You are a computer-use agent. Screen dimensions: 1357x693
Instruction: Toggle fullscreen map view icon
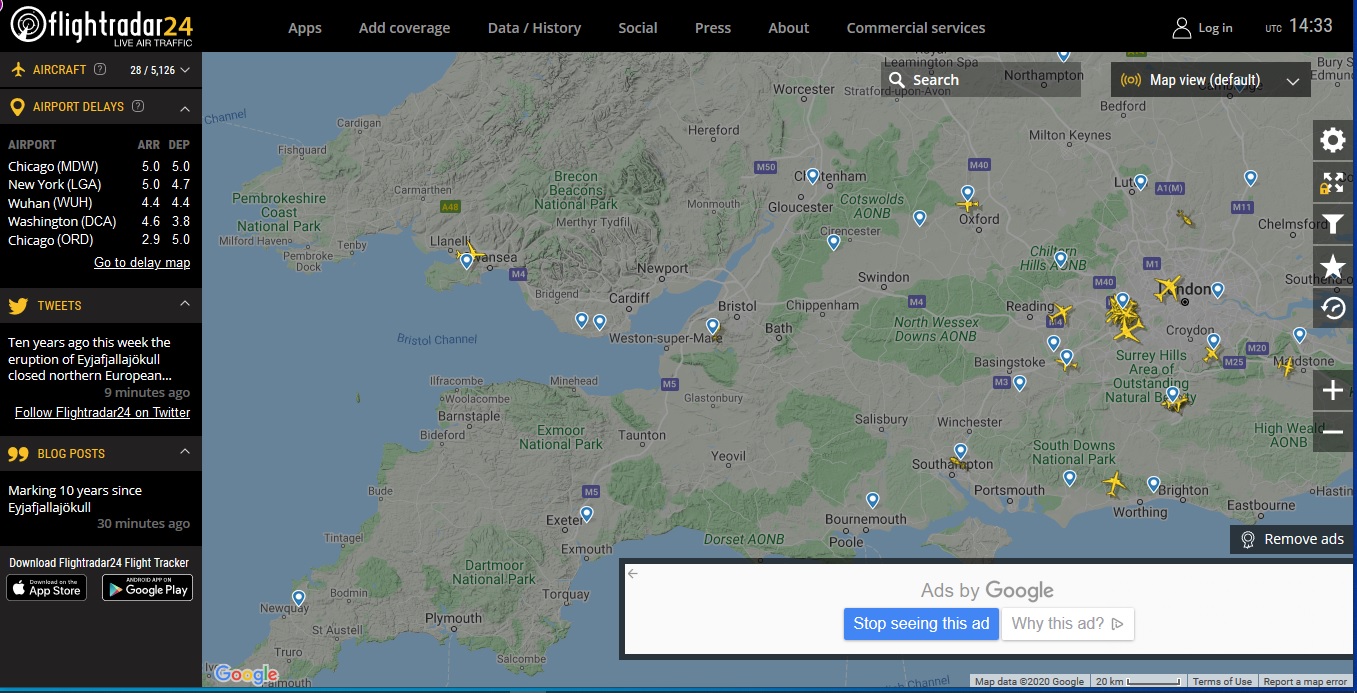coord(1332,182)
